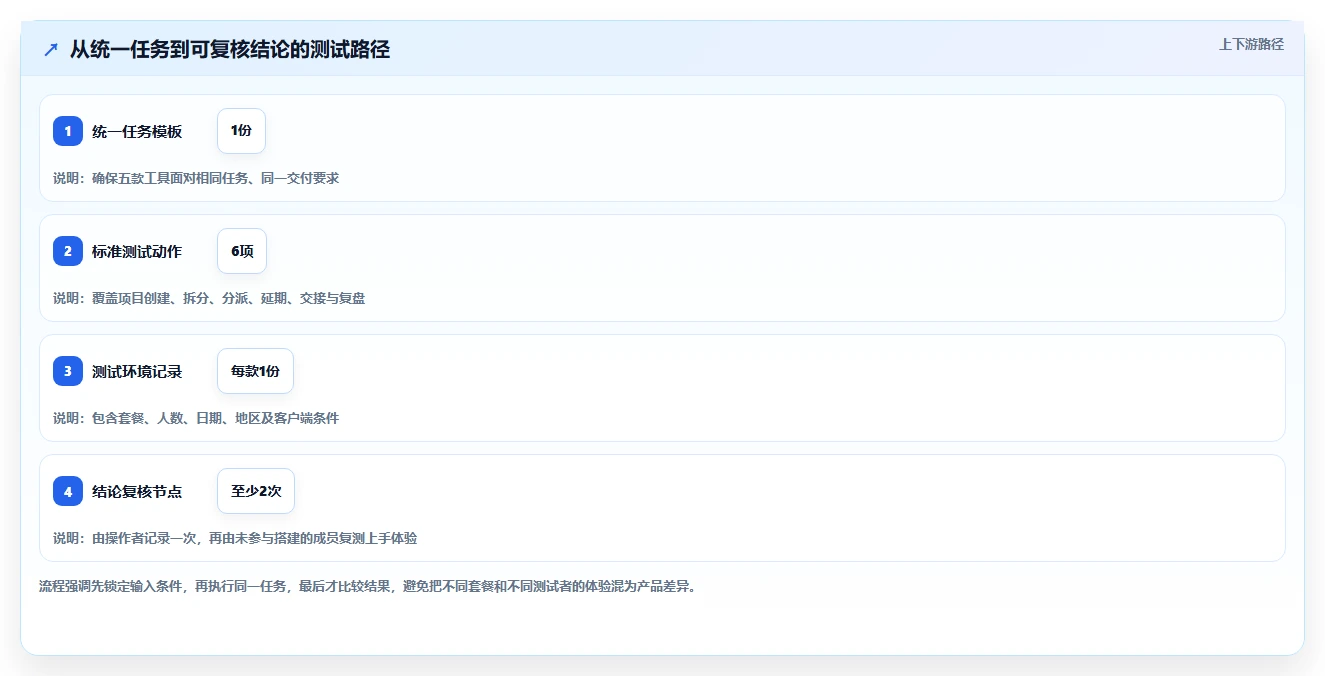Click description starting 覆盖项目创建、拆分
The image size is (1325, 676).
209,298
